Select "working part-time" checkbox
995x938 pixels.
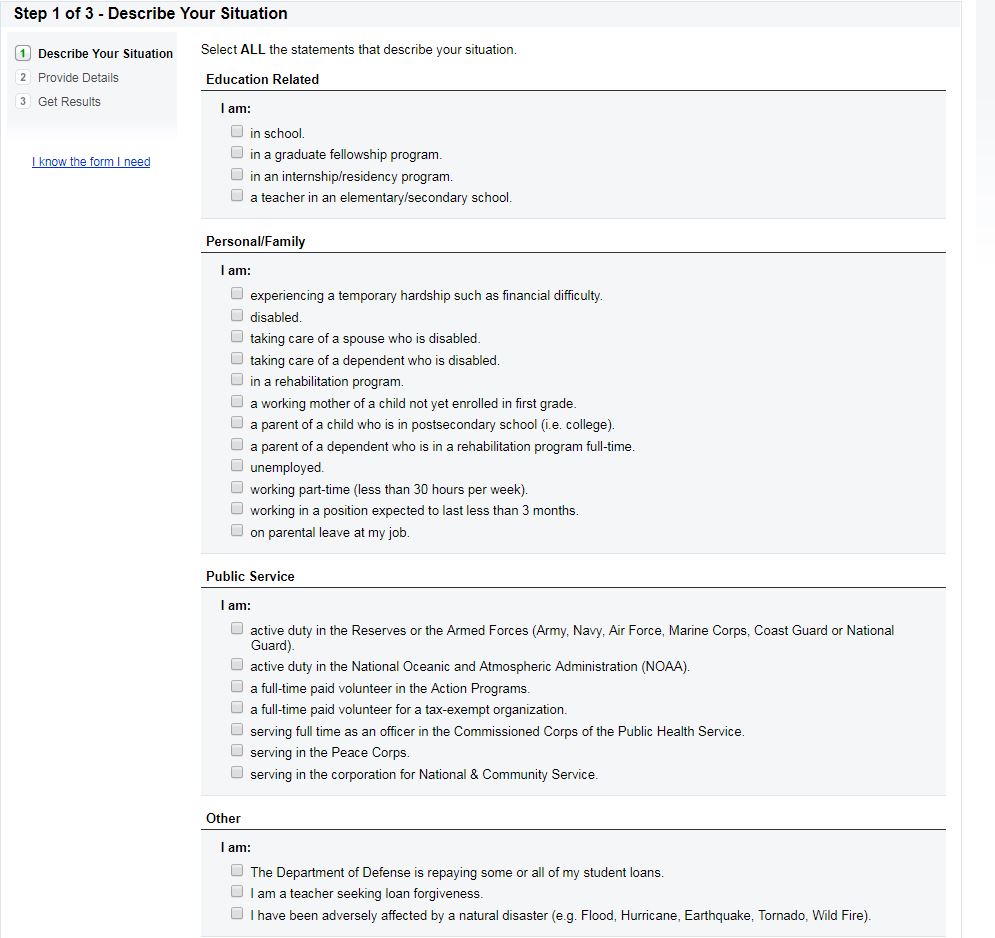[237, 488]
